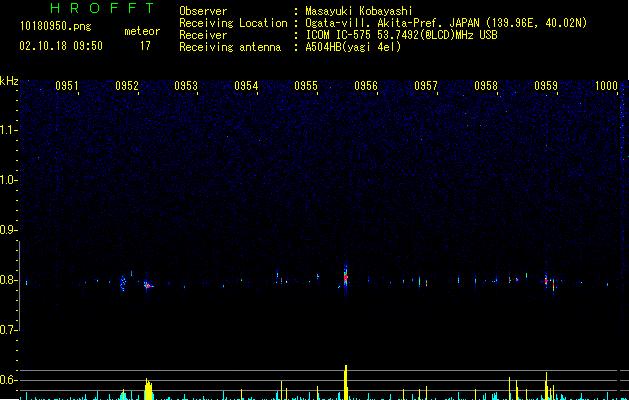Image resolution: width=629 pixels, height=400 pixels.
Task: Select the file name 10180950.png
Action: [x=56, y=26]
